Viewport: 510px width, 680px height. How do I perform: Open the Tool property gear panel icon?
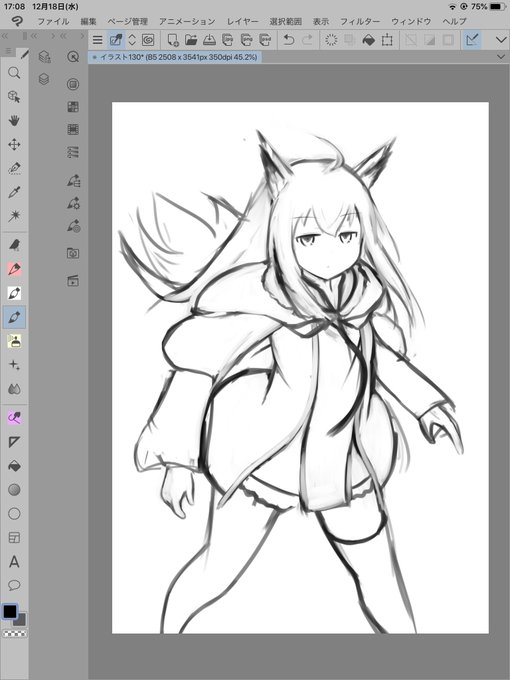click(x=73, y=203)
